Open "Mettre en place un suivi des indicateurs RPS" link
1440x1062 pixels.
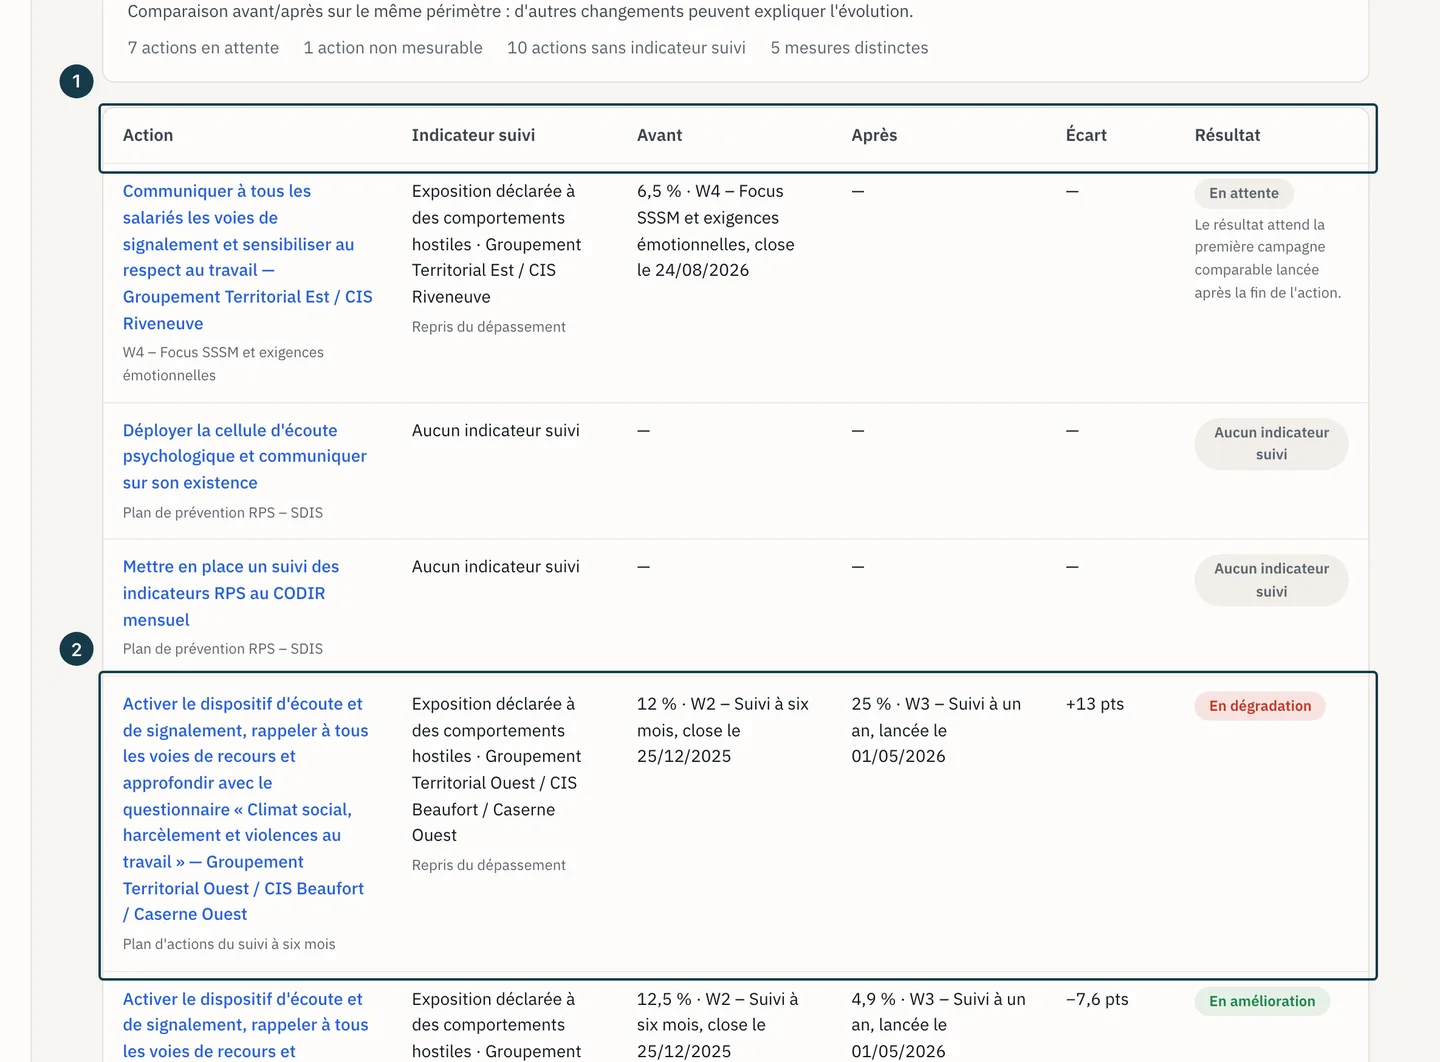pyautogui.click(x=231, y=593)
